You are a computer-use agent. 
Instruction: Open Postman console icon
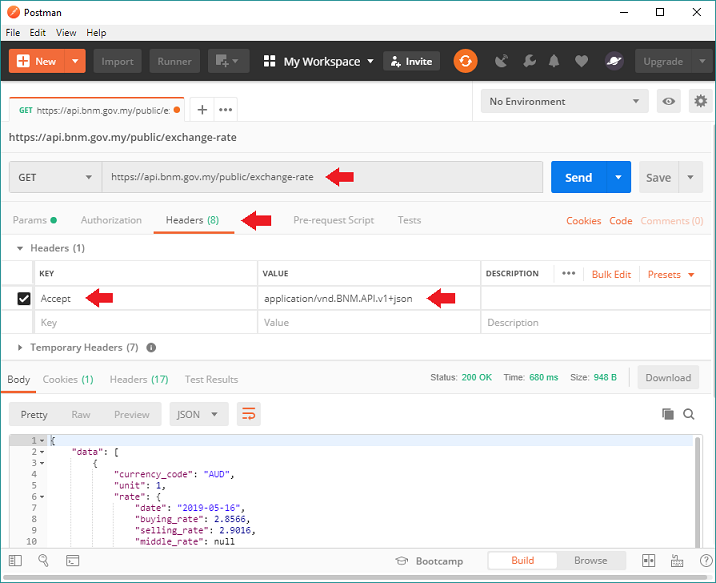coord(73,561)
